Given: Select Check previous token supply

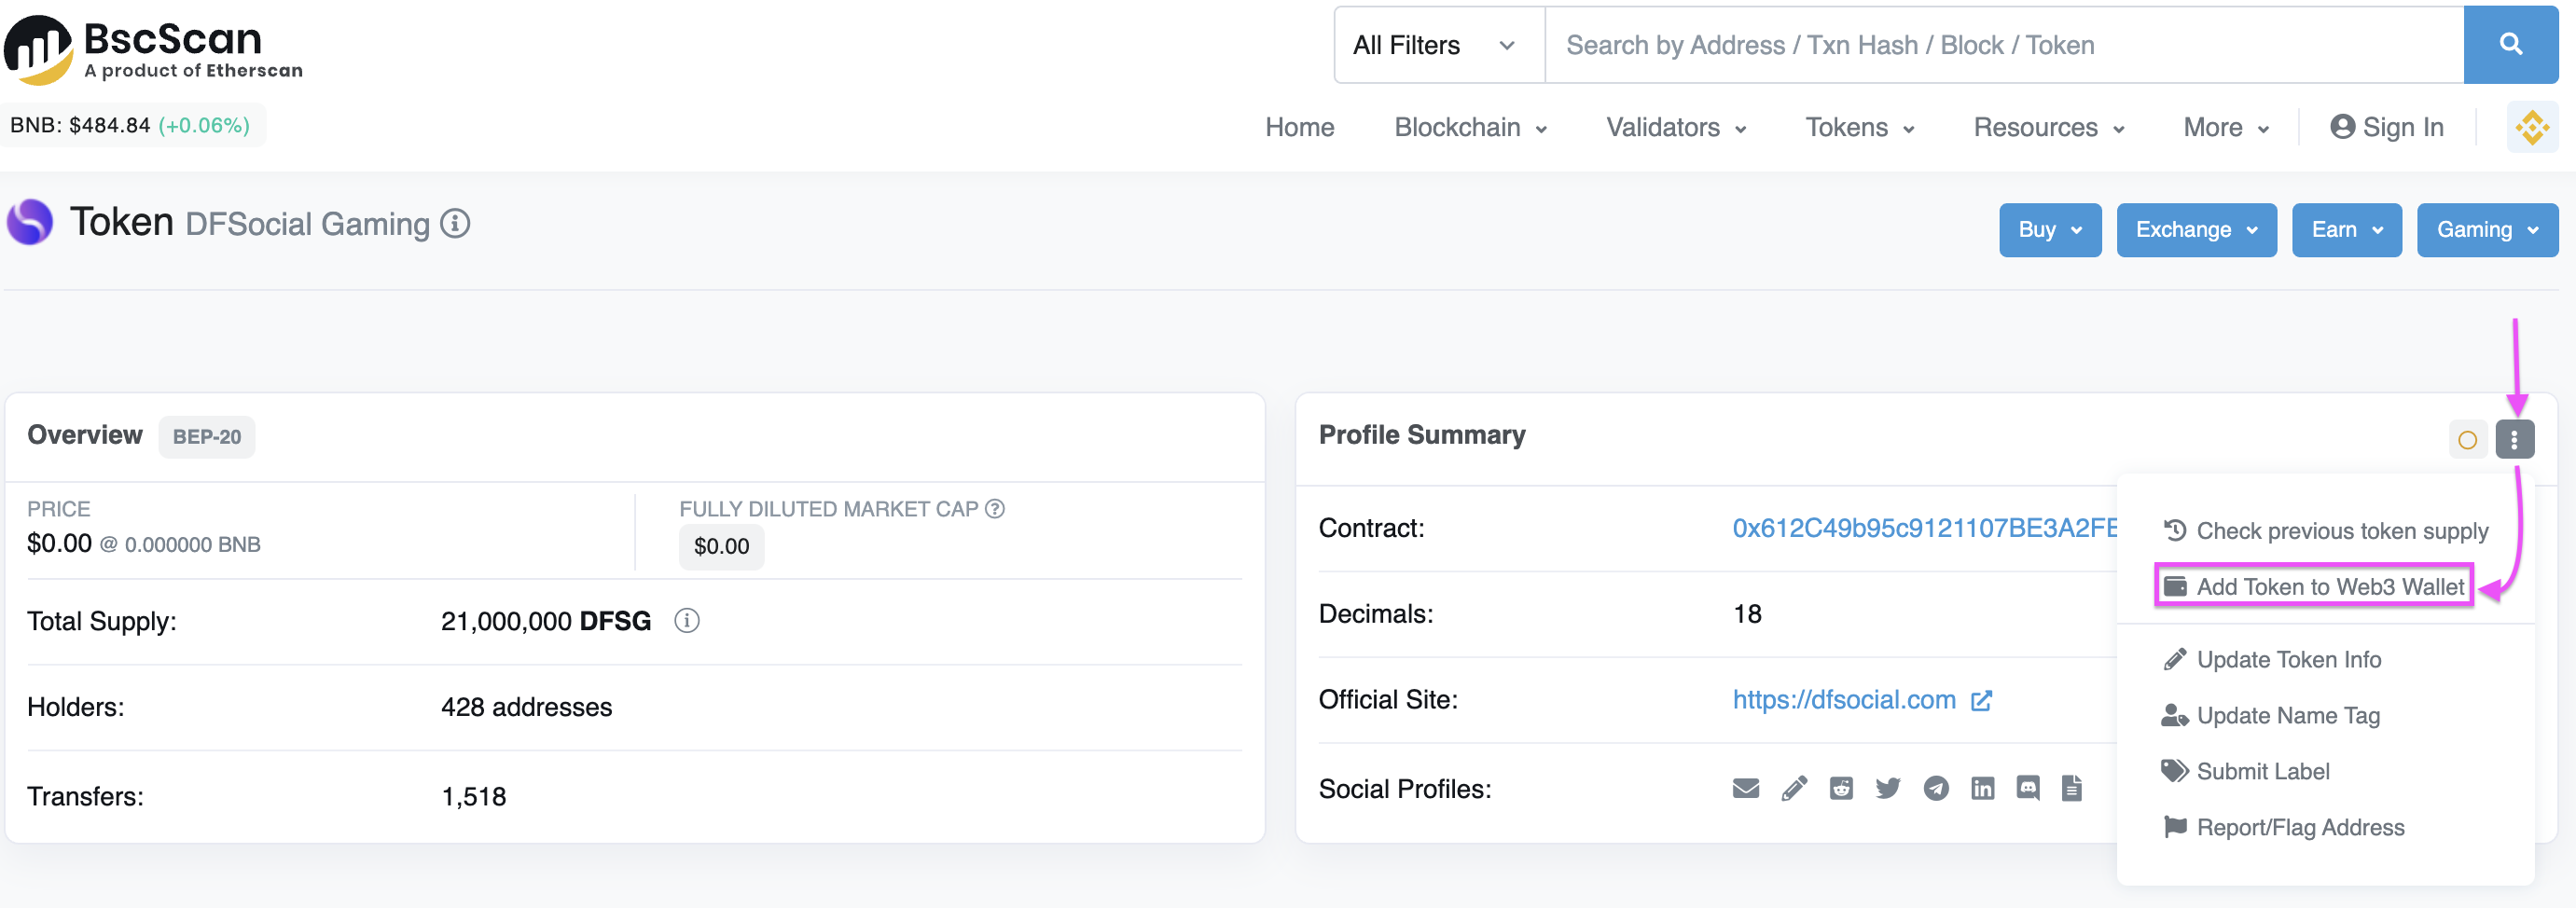Looking at the screenshot, I should click(2325, 531).
